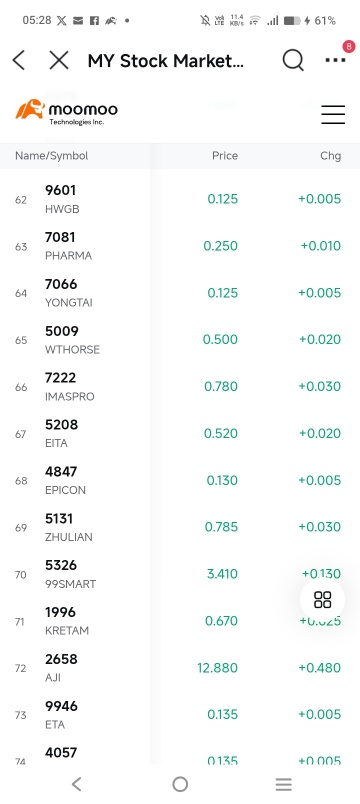Select the 5131 ZHULIAN stock entry
Viewport: 360px width, 804px height.
[180, 528]
